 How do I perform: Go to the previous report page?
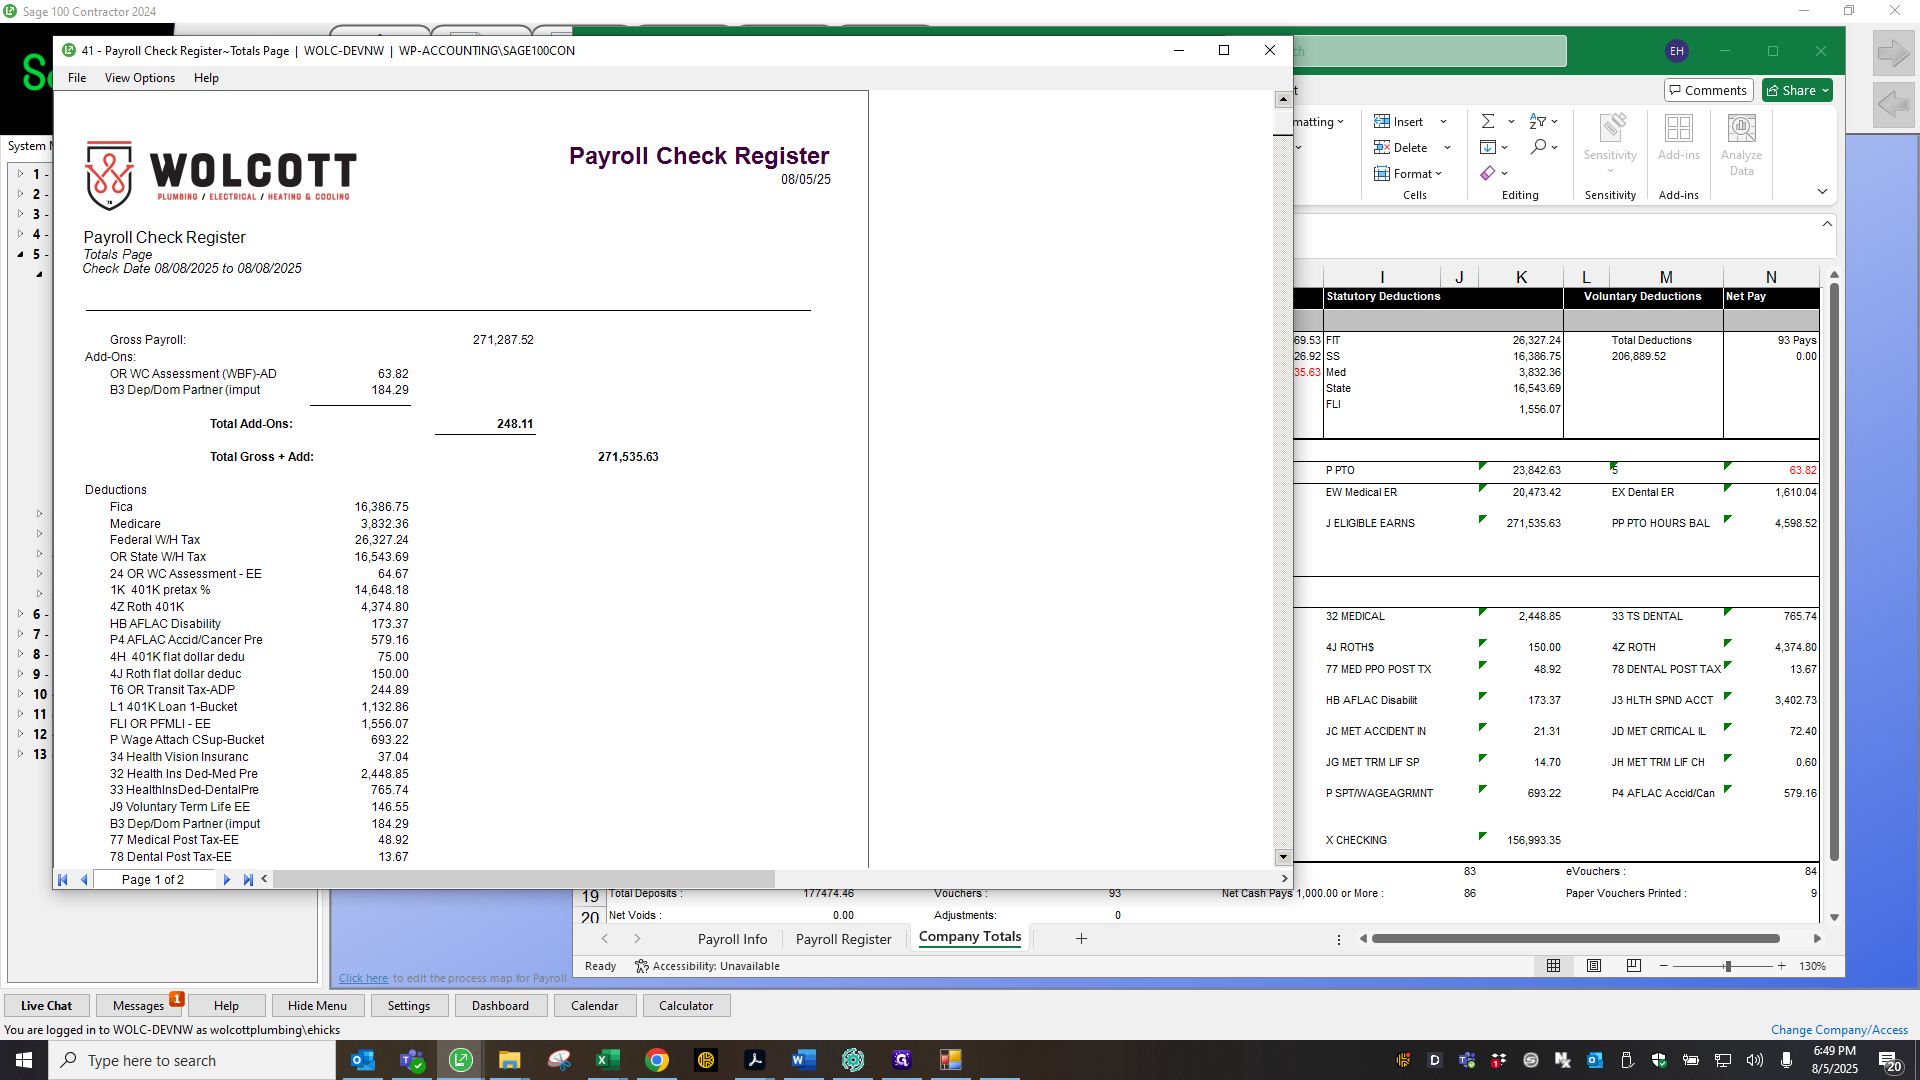[x=84, y=879]
